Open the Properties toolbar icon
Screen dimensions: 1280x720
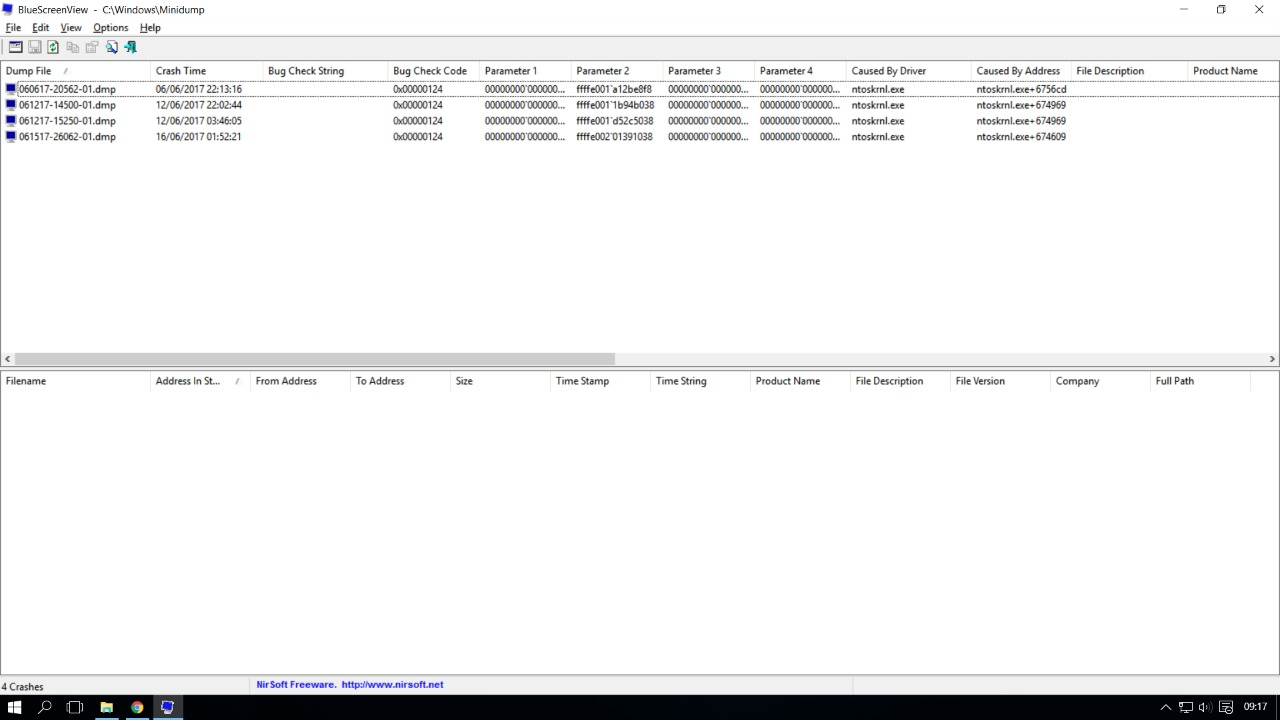(92, 47)
